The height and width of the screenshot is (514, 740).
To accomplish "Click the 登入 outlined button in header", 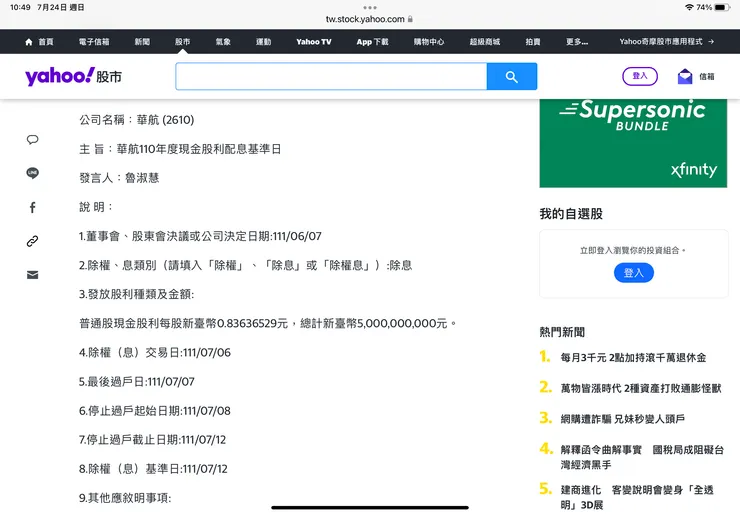I will (x=640, y=76).
